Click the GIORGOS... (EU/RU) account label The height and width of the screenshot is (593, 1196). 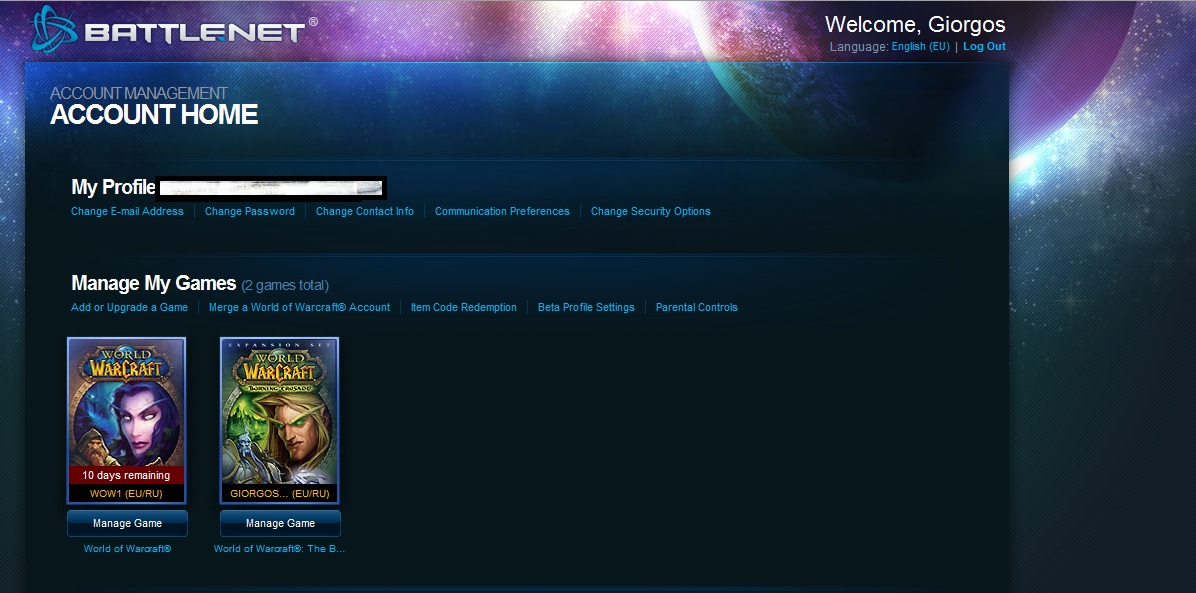pyautogui.click(x=280, y=494)
